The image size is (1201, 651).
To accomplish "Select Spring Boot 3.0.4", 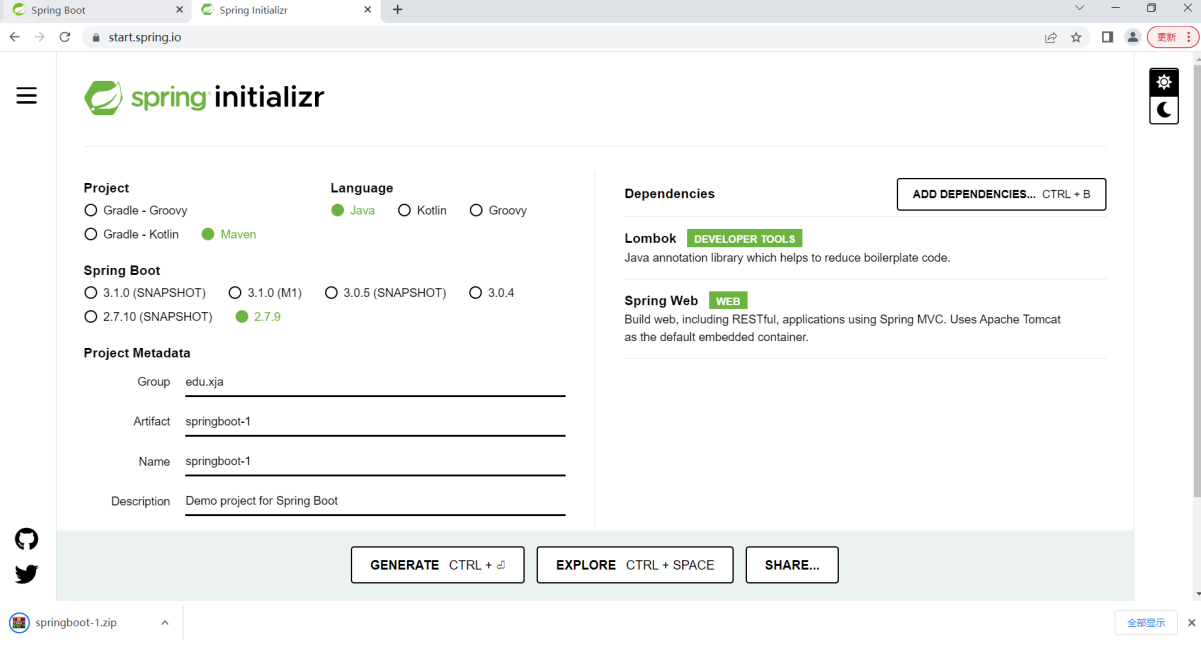I will point(492,293).
